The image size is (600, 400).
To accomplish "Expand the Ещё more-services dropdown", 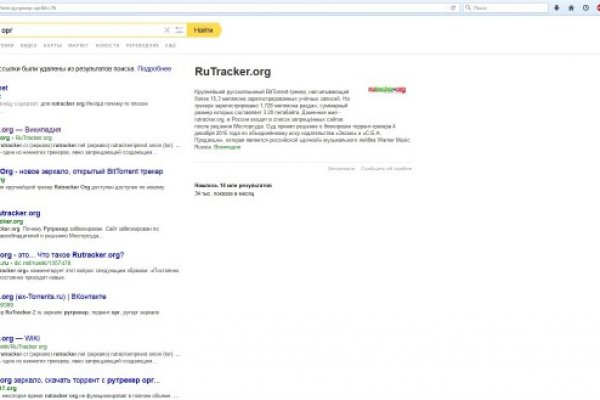I will 170,45.
